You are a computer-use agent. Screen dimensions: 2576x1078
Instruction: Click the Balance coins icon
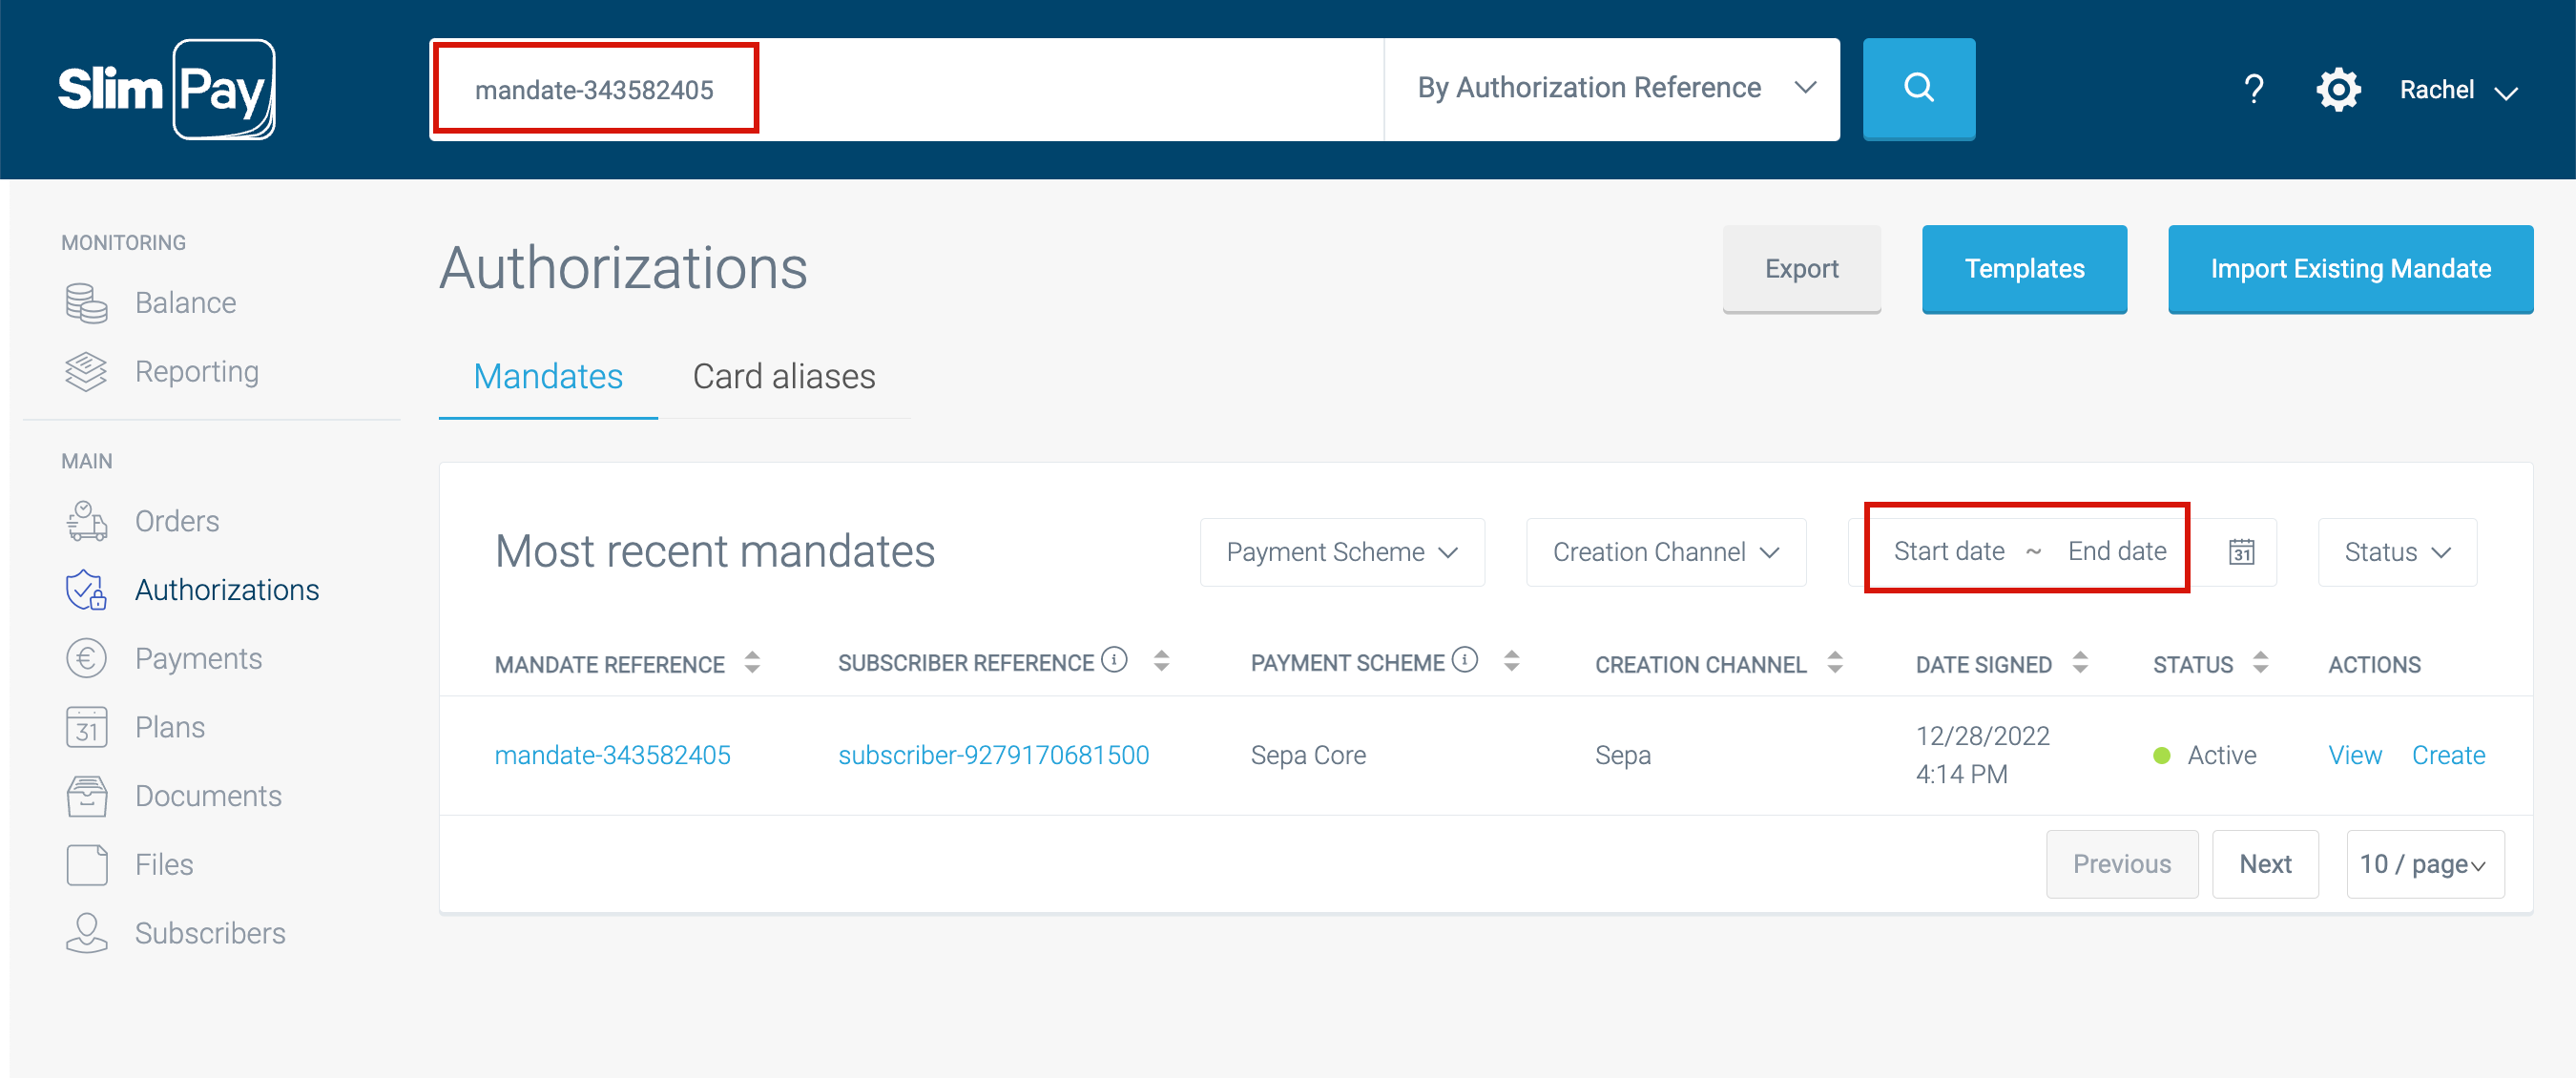[x=86, y=303]
